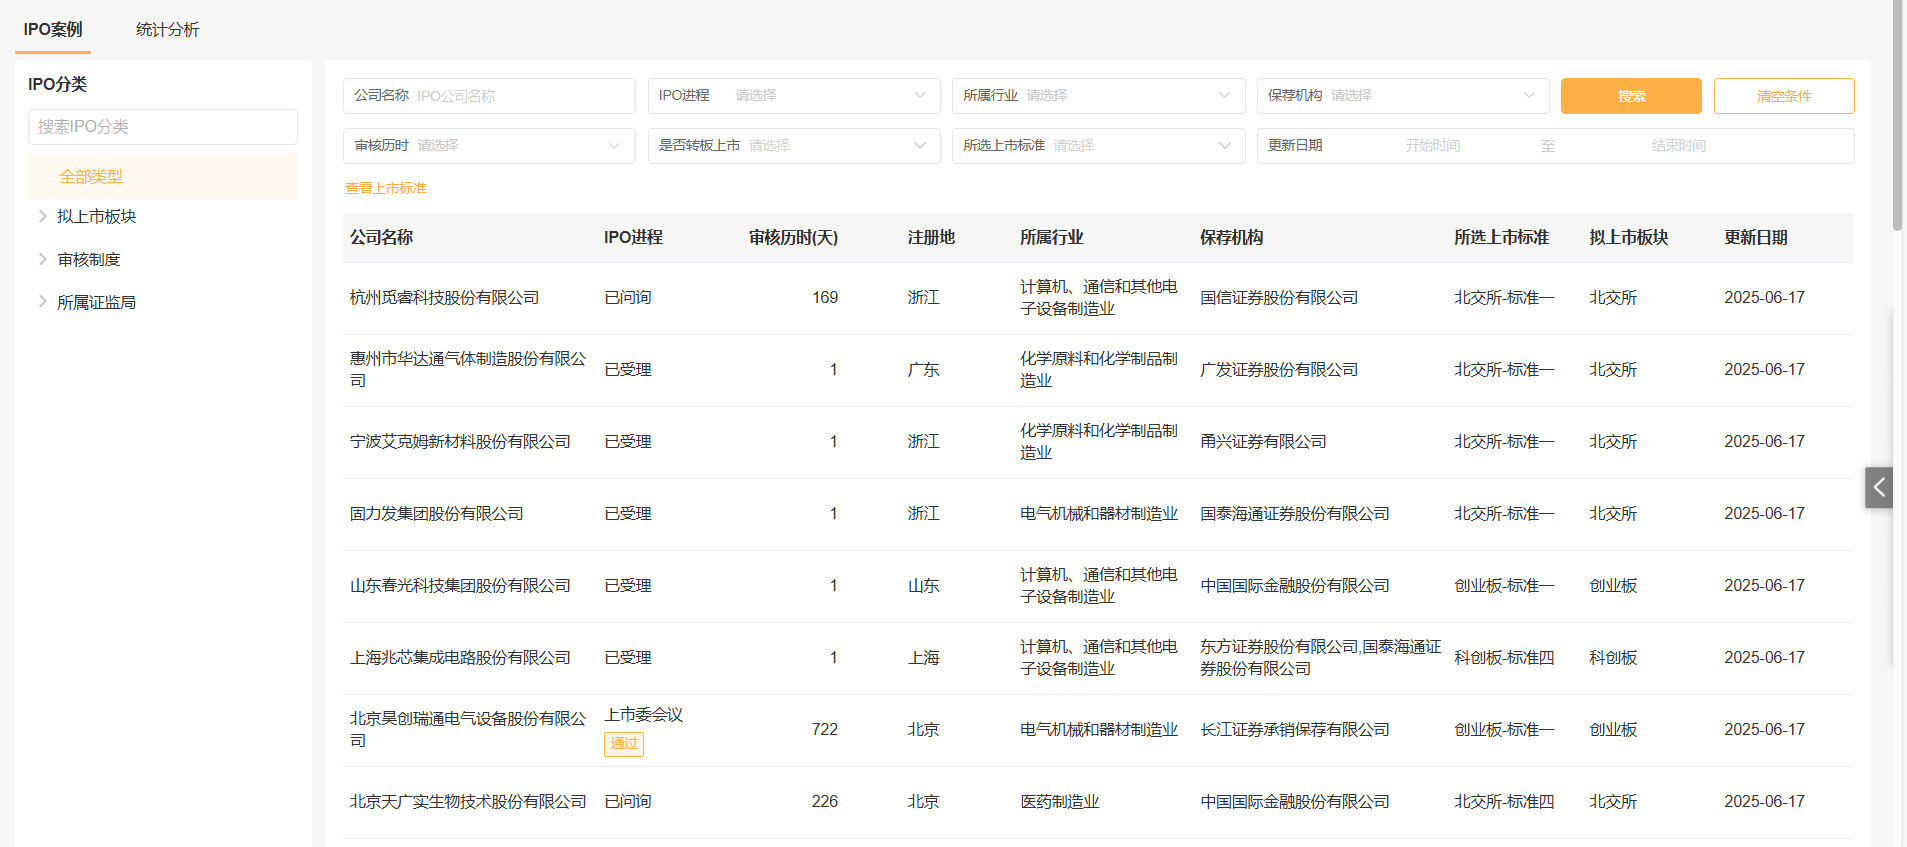Click the 清空条件 button
The image size is (1907, 847).
pos(1784,96)
